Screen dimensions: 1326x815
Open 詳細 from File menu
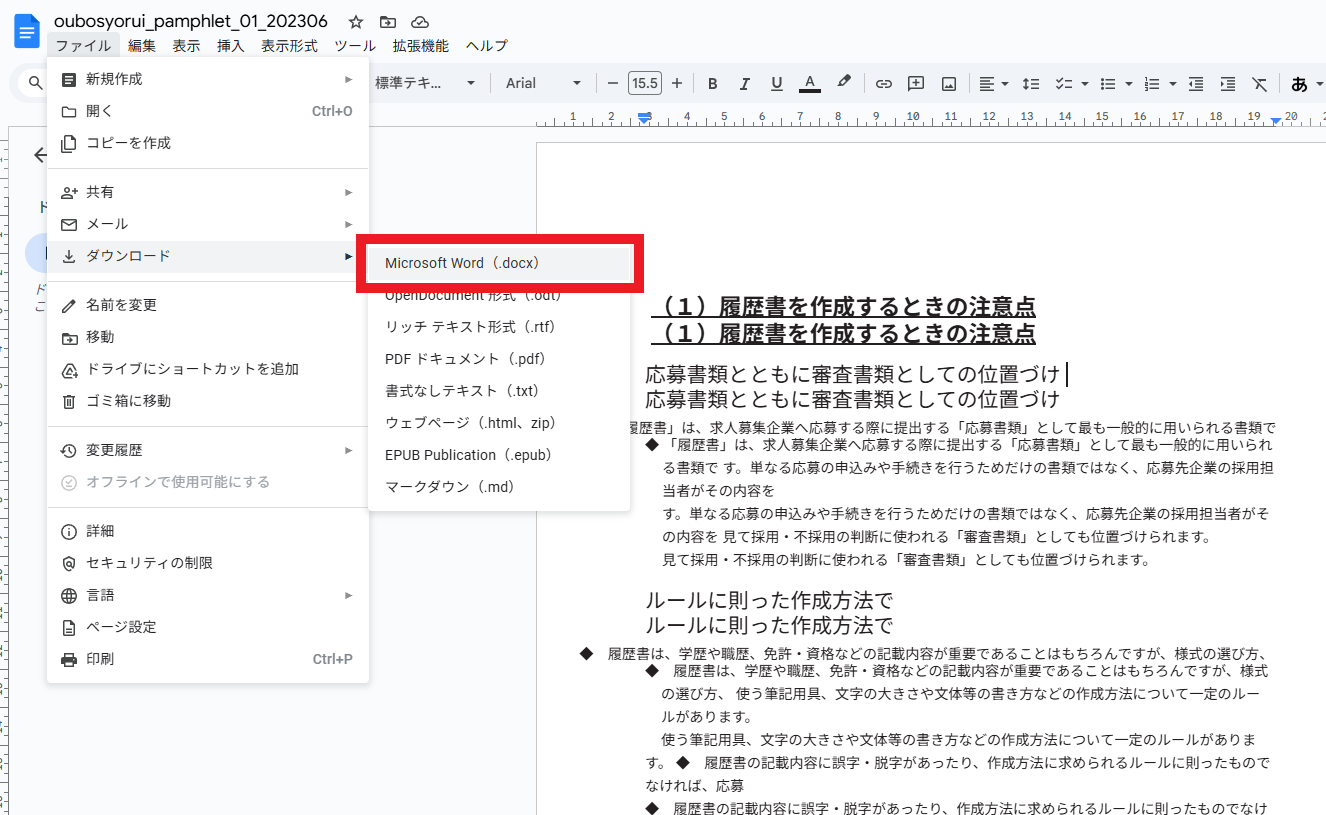(x=208, y=531)
